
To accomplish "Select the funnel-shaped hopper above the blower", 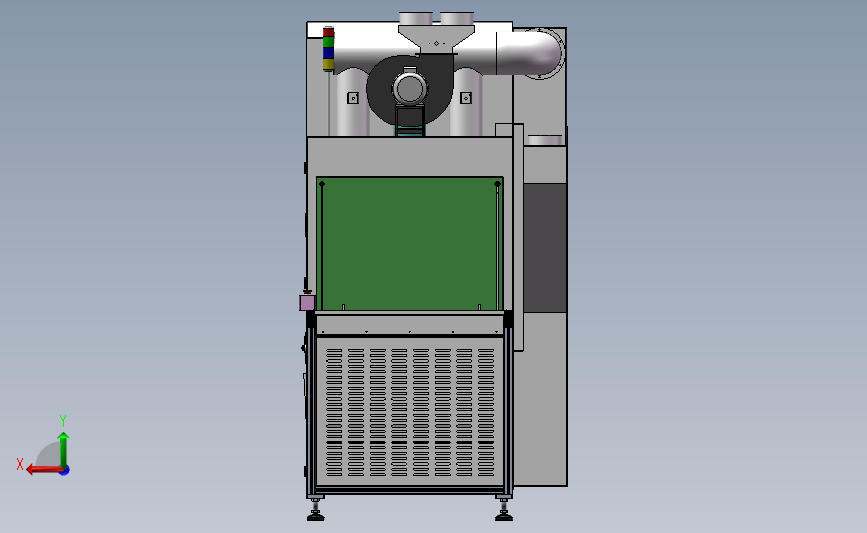I will tap(437, 39).
